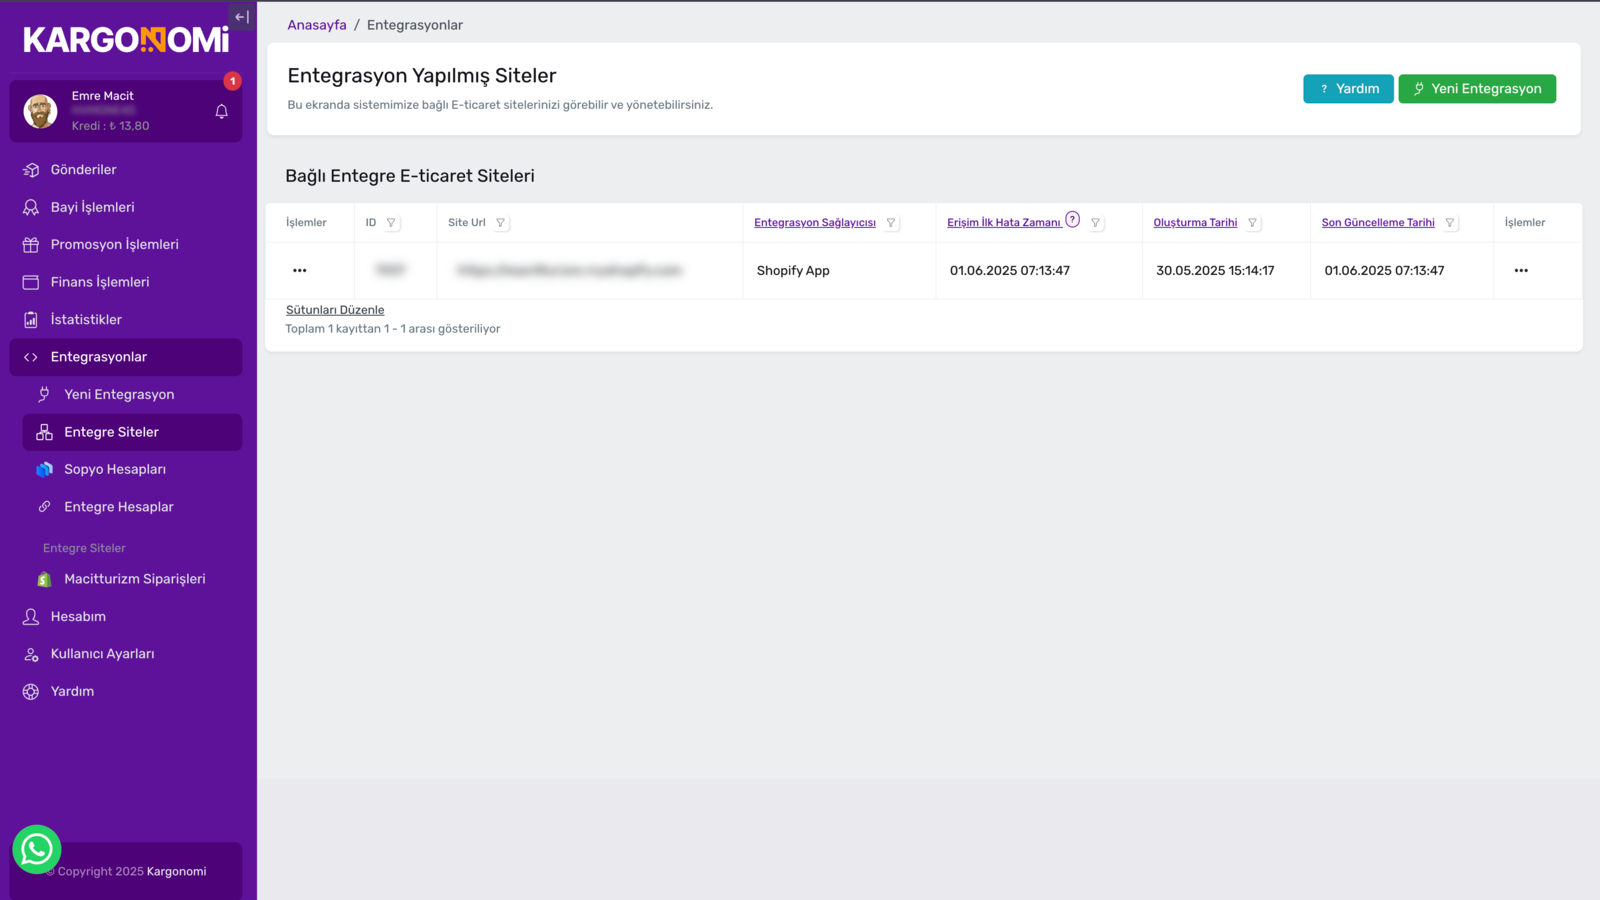
Task: Open the row actions menu on the left
Action: click(x=300, y=271)
